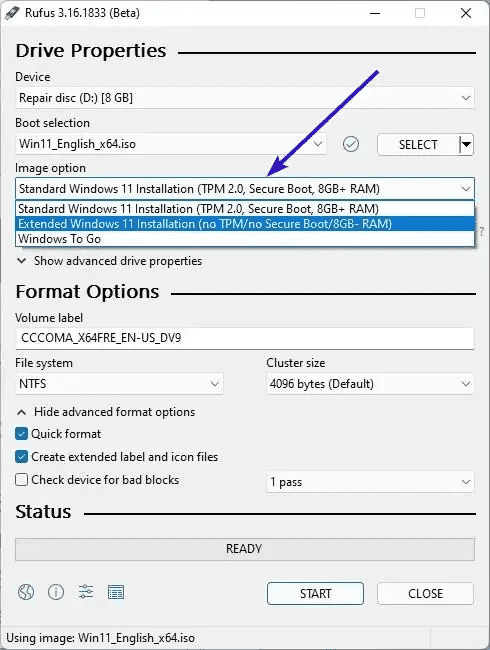Toggle Create extended label and icon files
The height and width of the screenshot is (650, 490).
tap(21, 457)
